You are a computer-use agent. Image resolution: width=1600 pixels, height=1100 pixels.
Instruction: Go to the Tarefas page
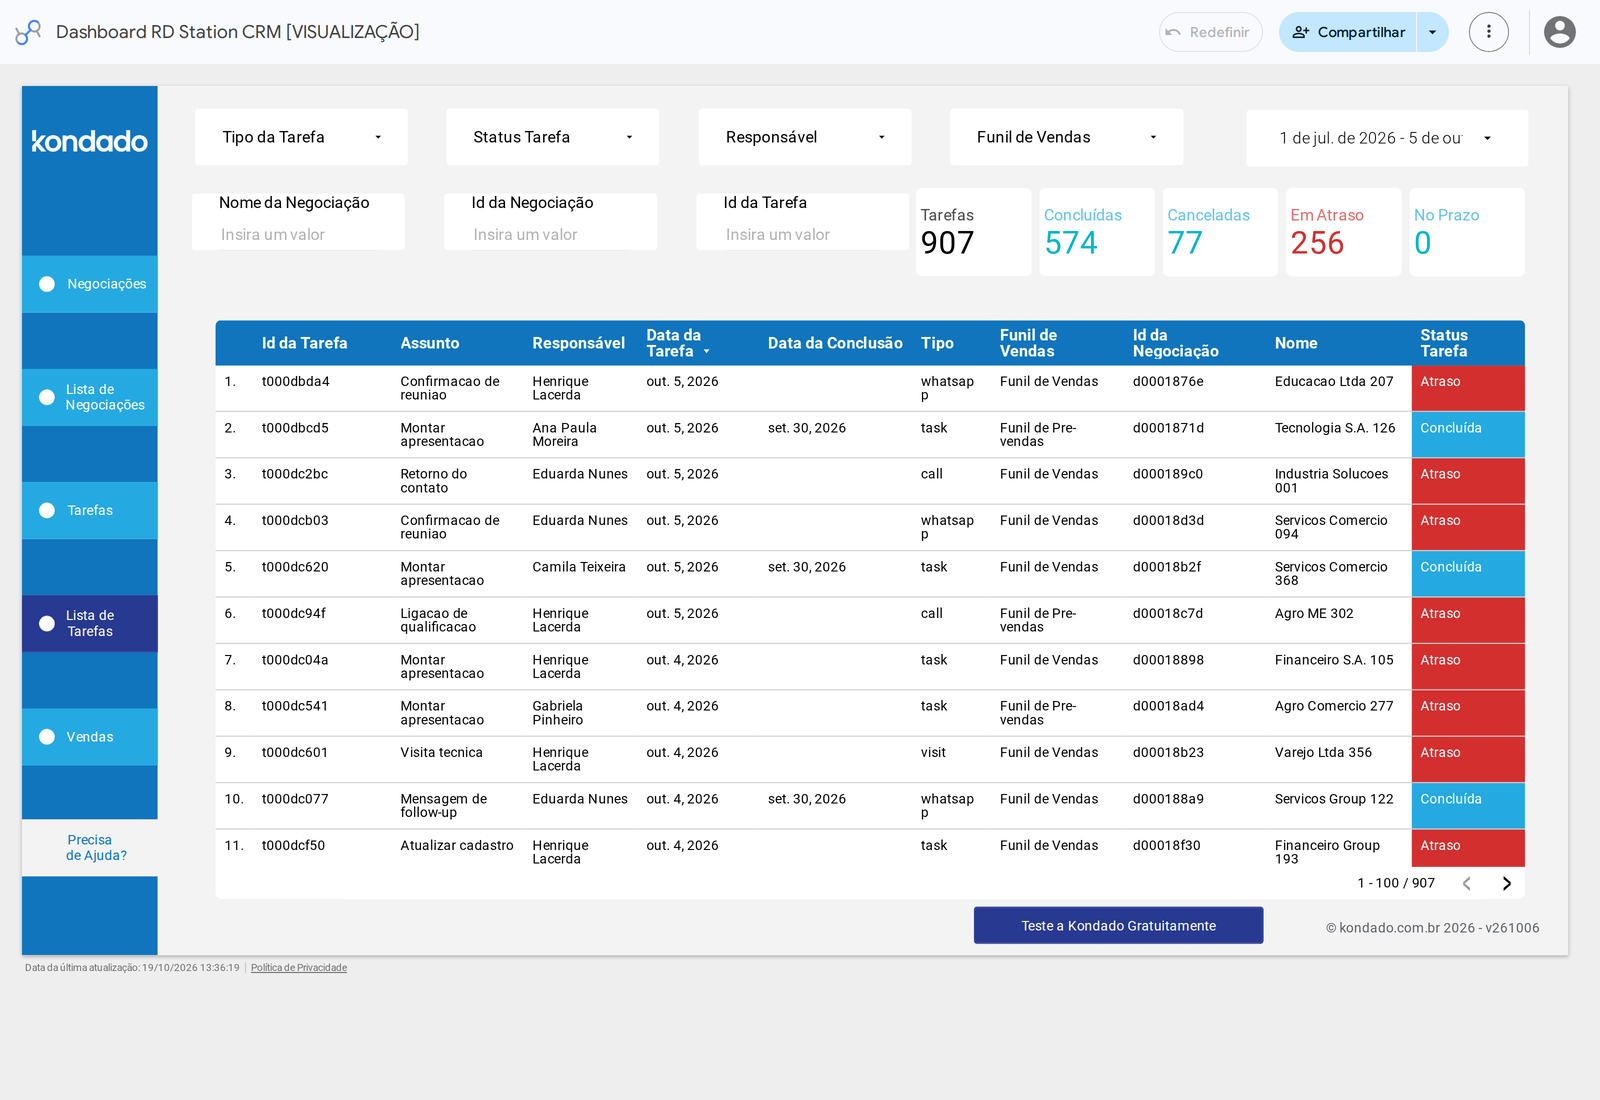(x=90, y=510)
